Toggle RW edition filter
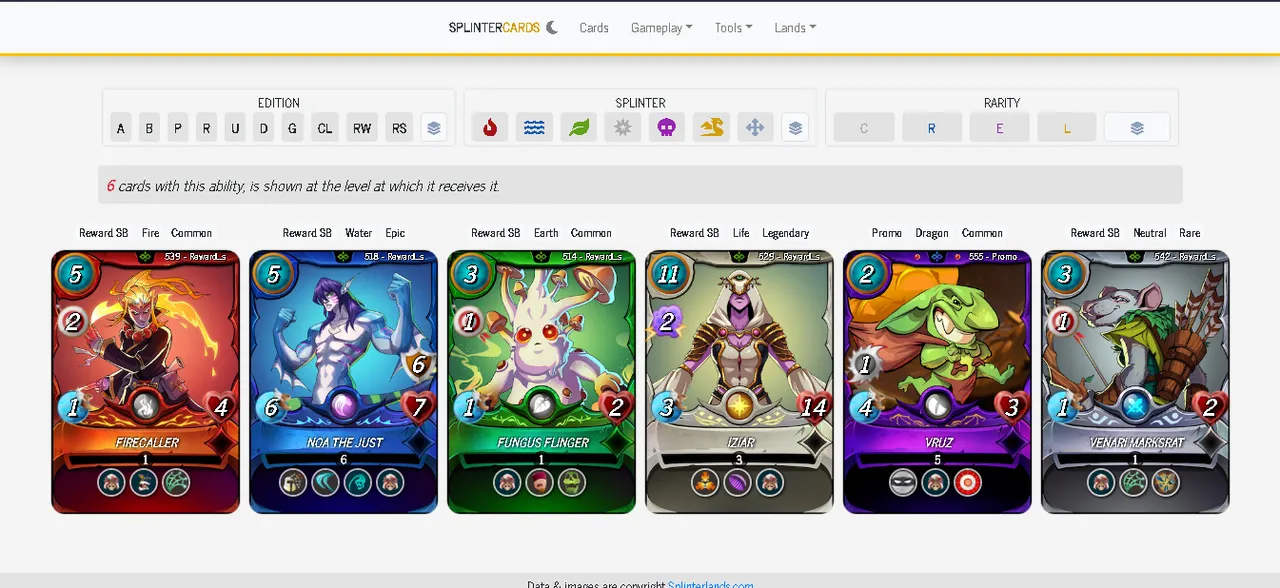This screenshot has width=1280, height=588. 362,128
